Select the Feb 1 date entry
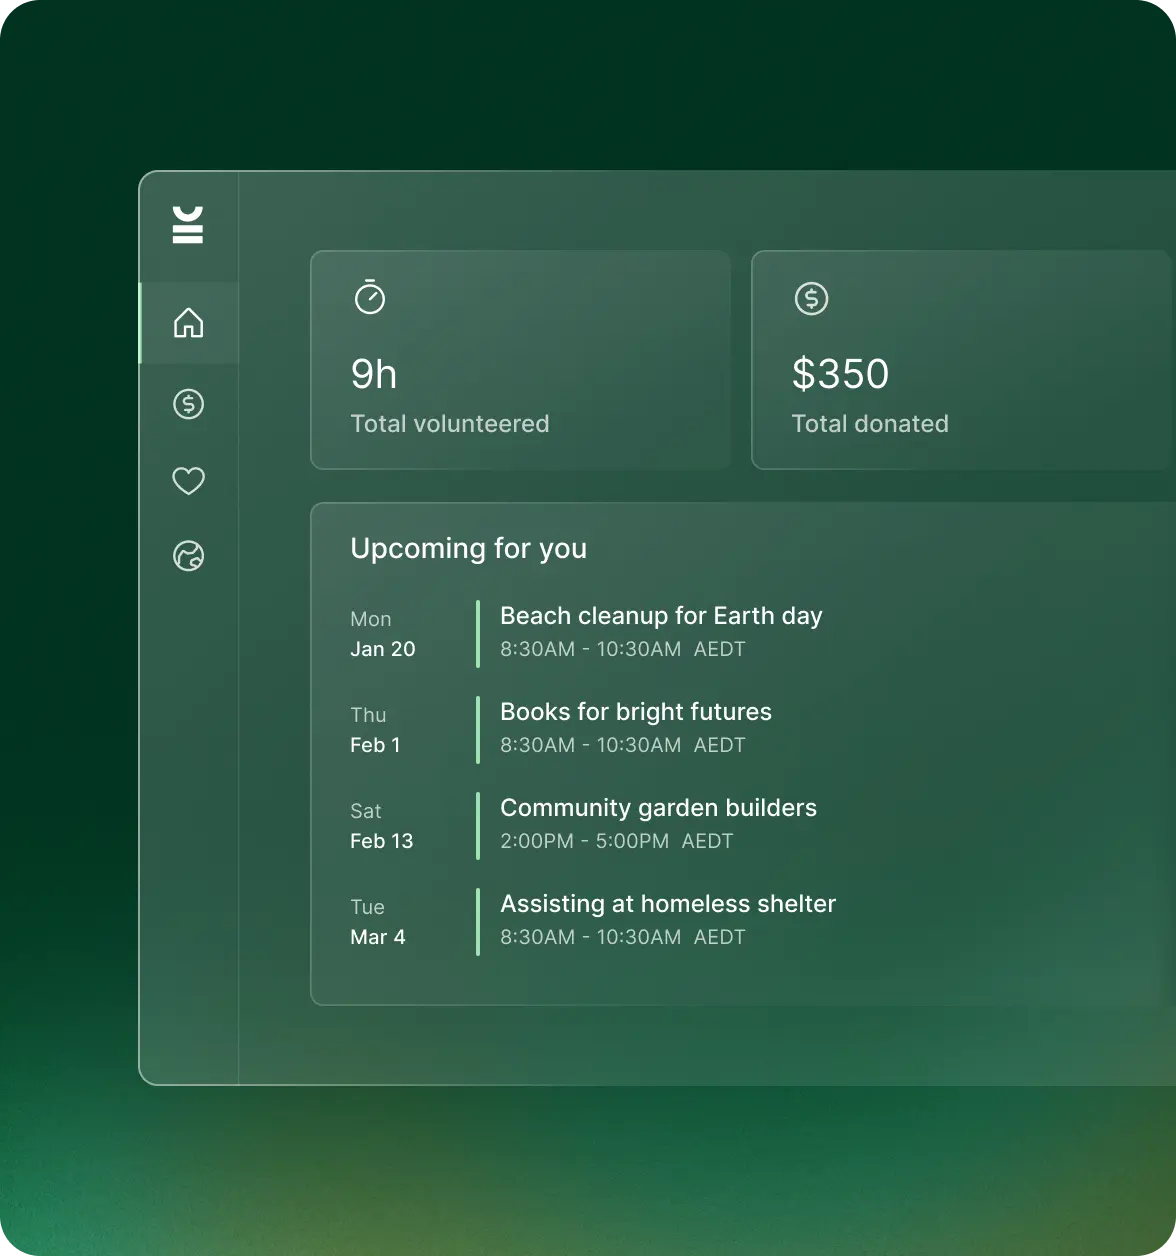 (x=375, y=745)
